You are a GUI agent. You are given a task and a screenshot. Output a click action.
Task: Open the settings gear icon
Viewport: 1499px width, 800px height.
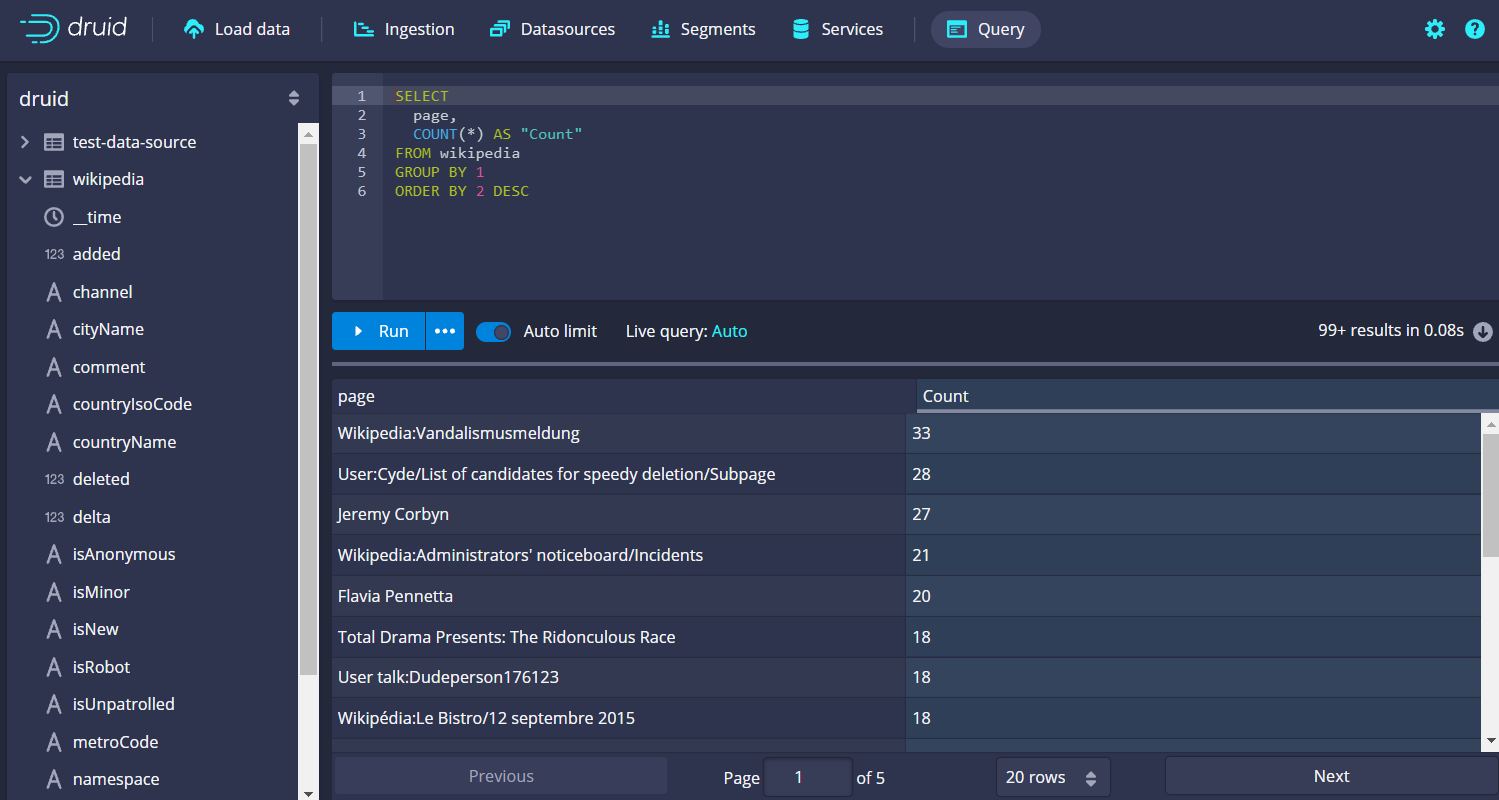coord(1435,29)
